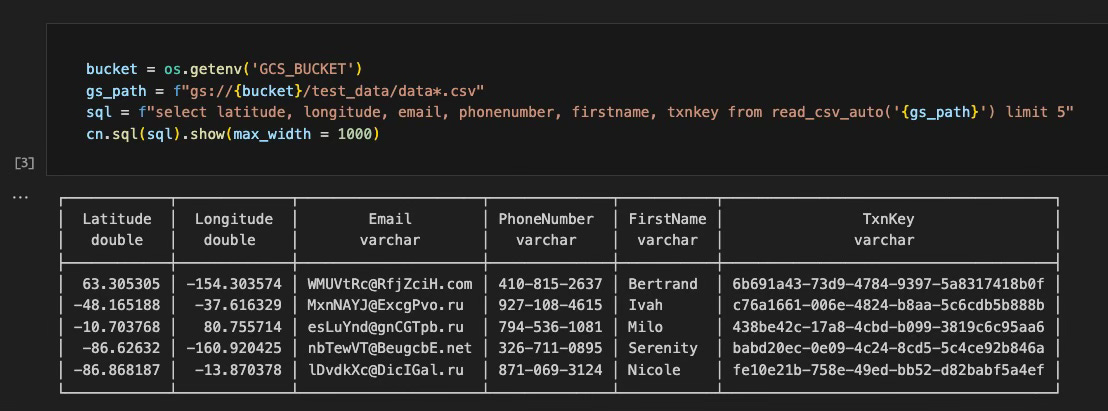Viewport: 1108px width, 411px height.
Task: Click phone number 794-536-1081
Action: point(550,327)
